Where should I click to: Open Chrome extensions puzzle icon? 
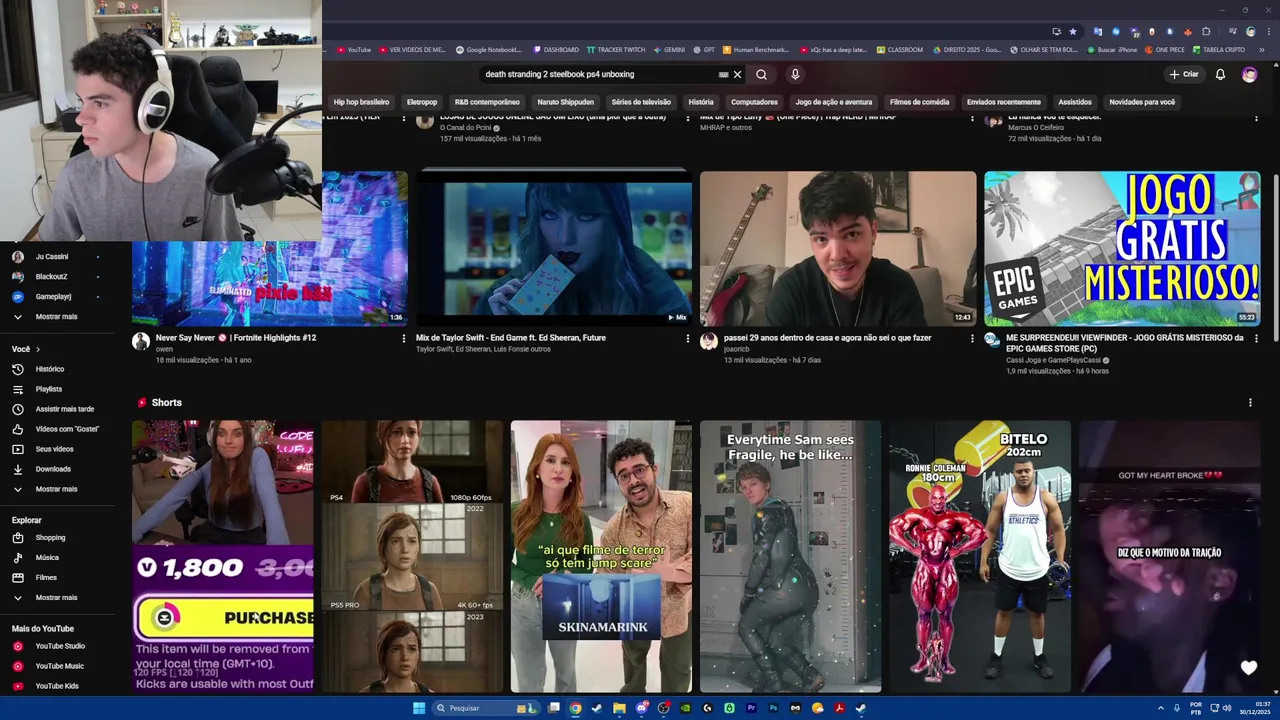pyautogui.click(x=1206, y=31)
